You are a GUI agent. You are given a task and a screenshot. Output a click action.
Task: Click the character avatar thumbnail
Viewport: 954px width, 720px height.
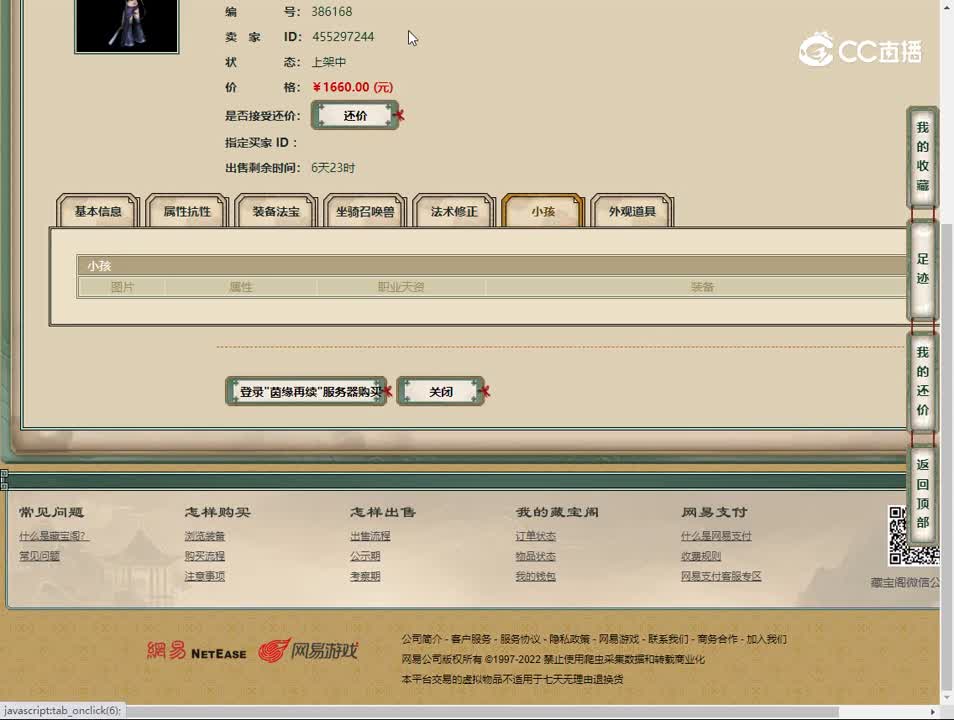point(127,26)
